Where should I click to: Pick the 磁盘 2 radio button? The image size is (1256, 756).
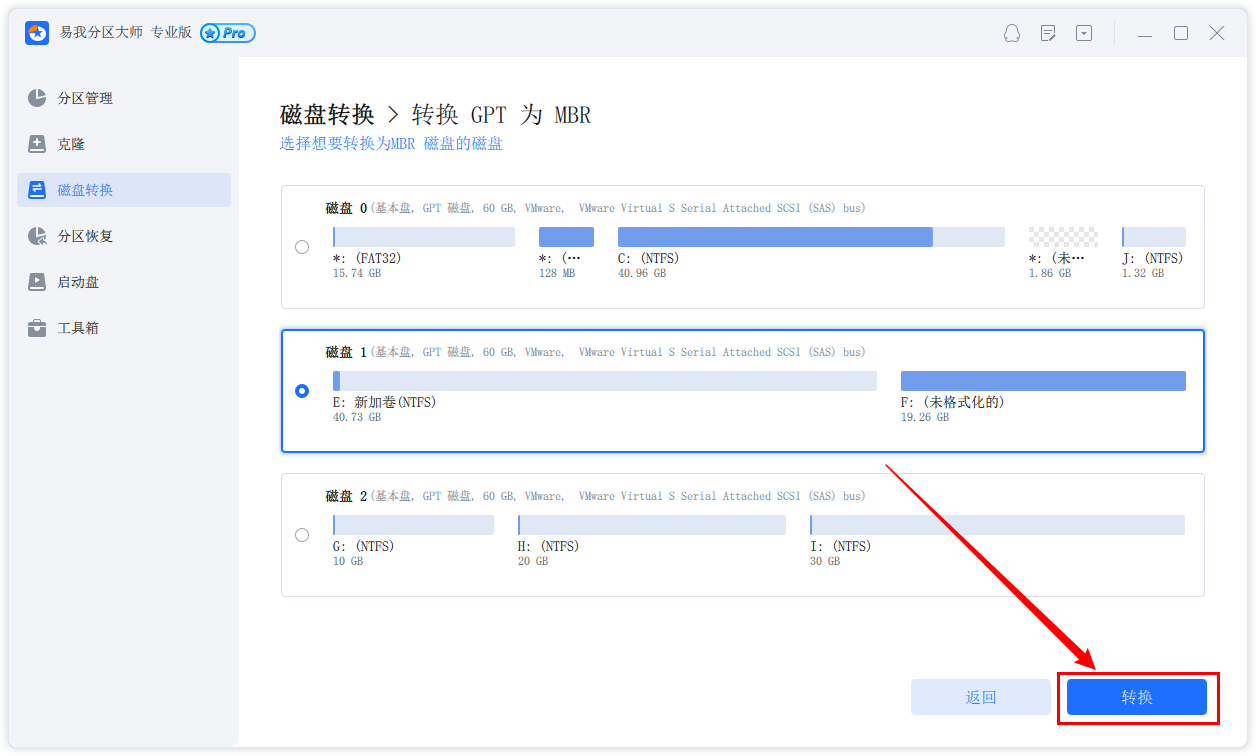point(302,535)
